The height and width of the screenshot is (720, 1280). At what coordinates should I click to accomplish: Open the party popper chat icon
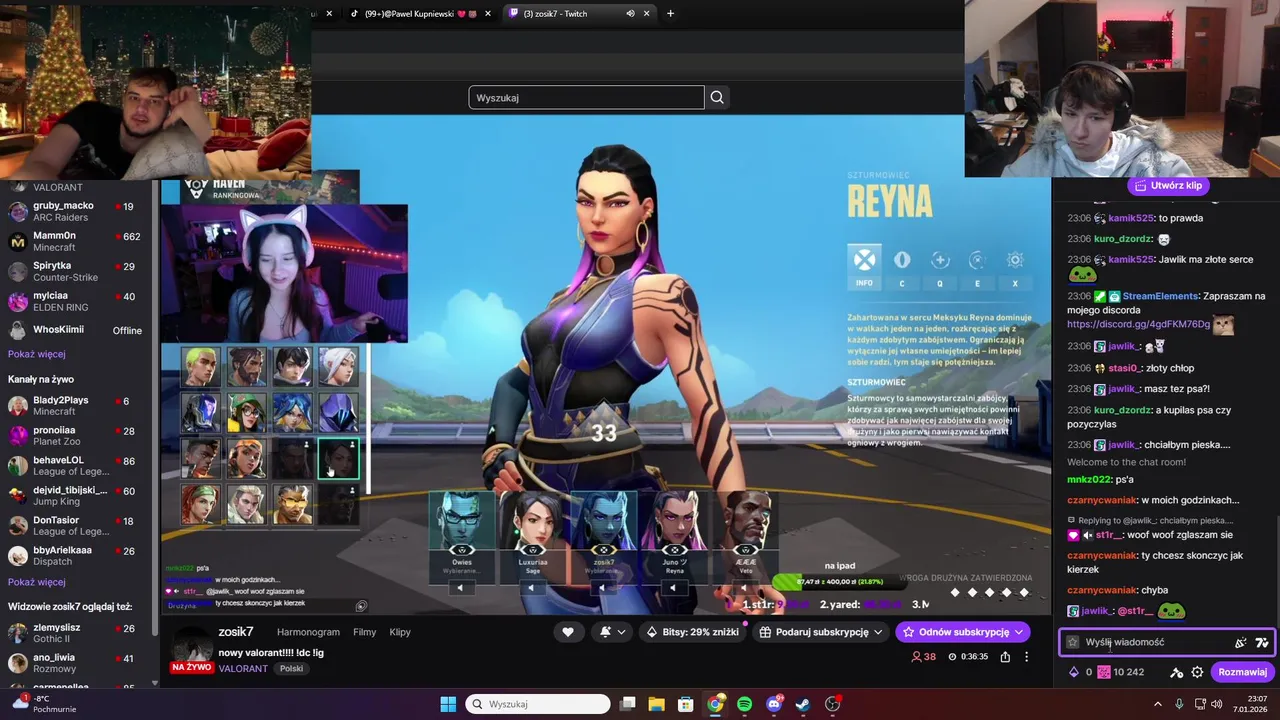point(1241,642)
